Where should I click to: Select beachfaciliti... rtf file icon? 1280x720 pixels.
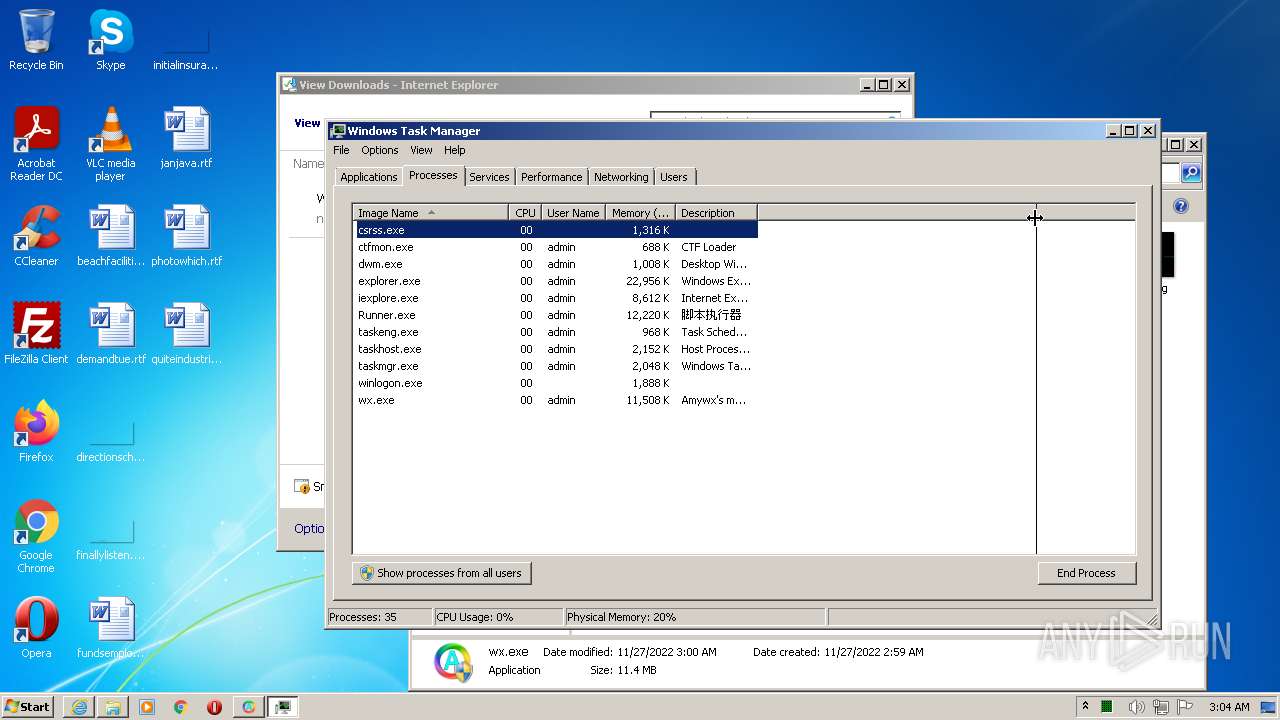pyautogui.click(x=110, y=236)
